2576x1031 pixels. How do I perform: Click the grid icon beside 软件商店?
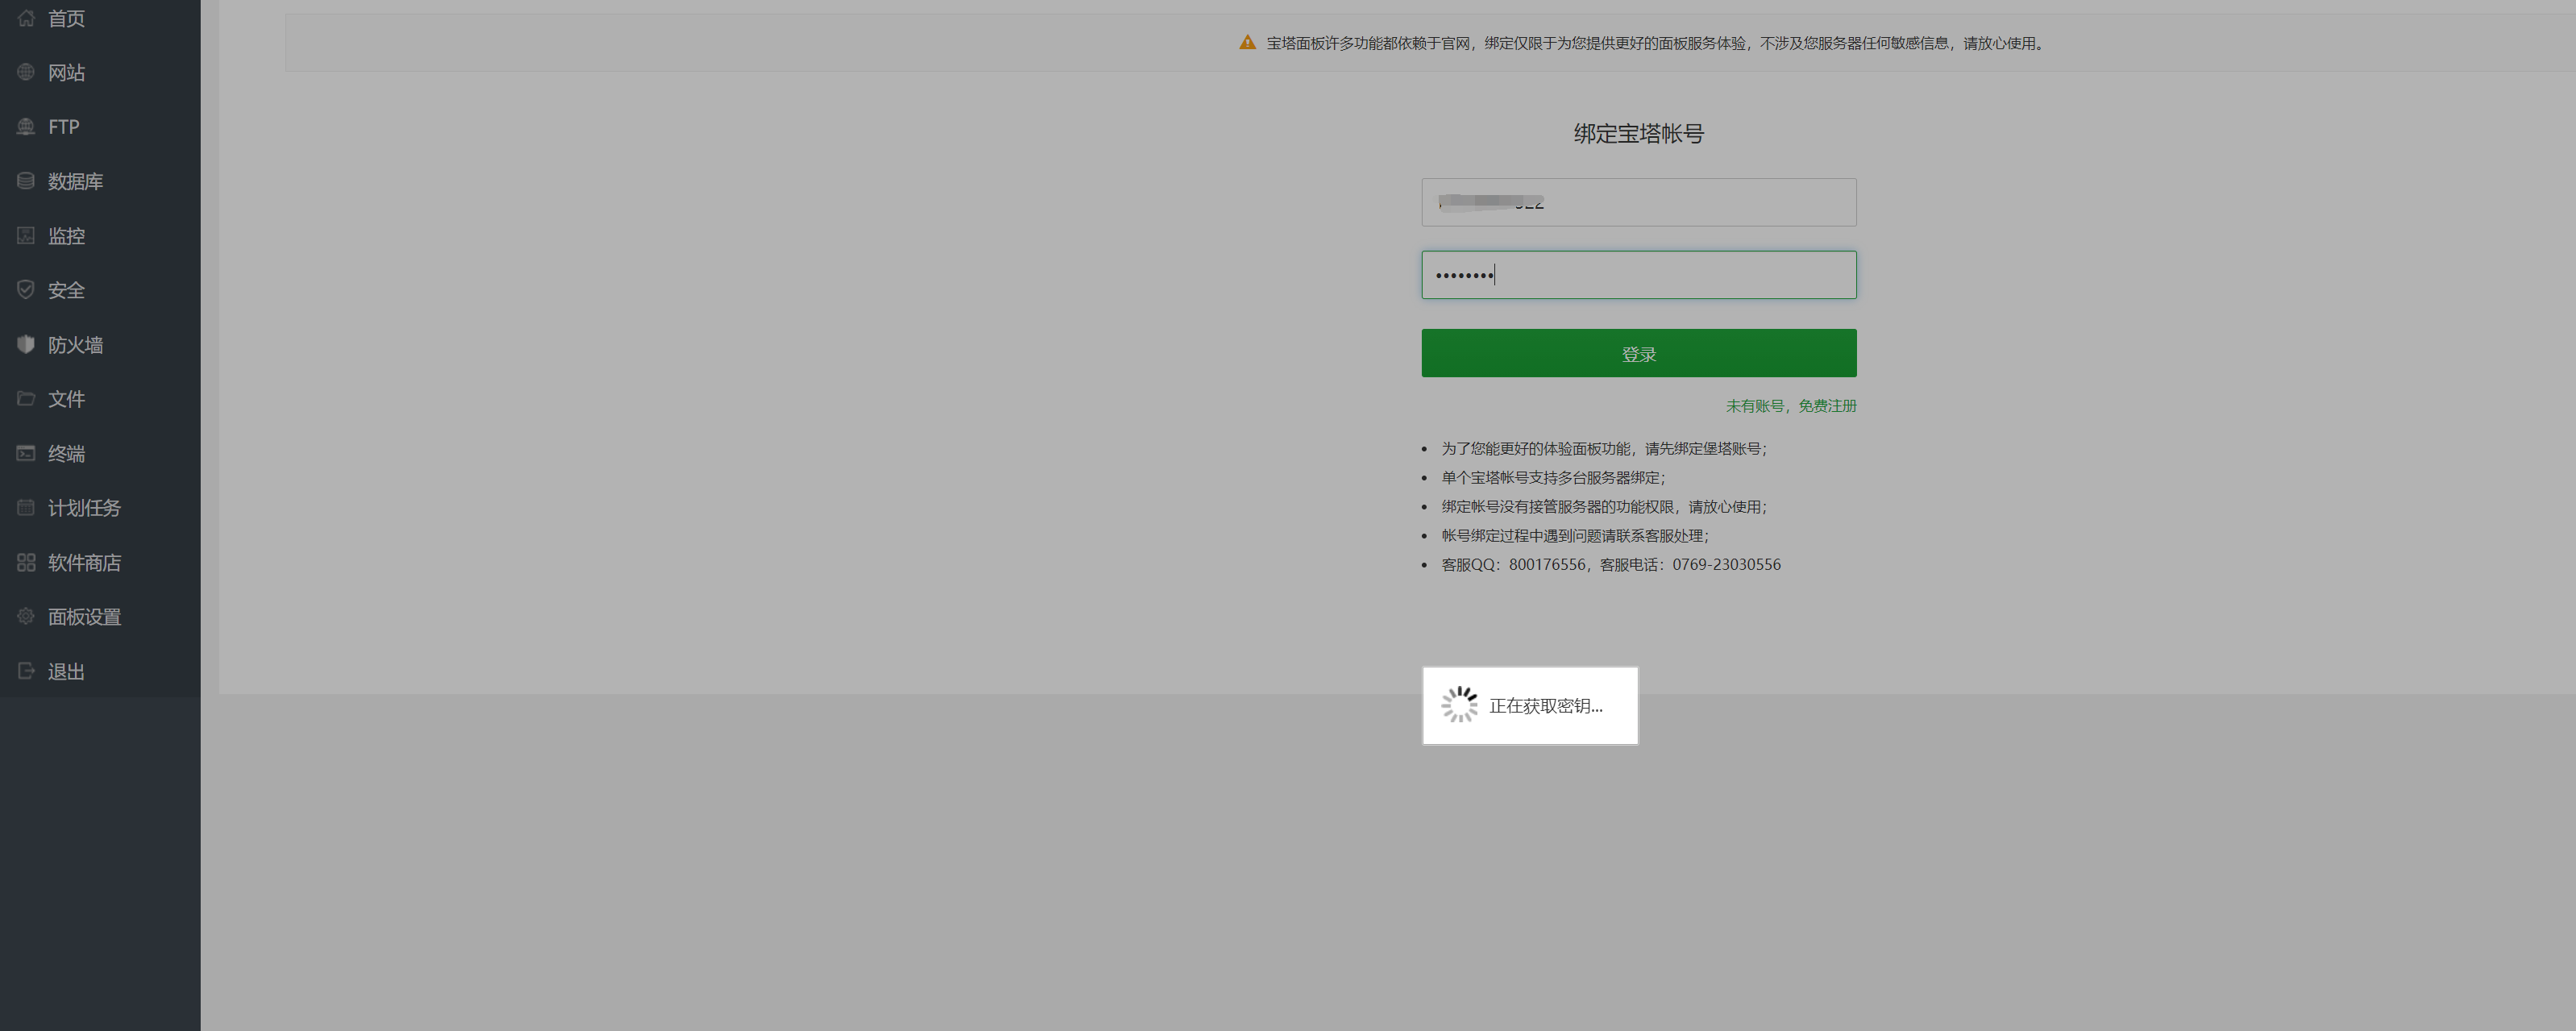(26, 562)
